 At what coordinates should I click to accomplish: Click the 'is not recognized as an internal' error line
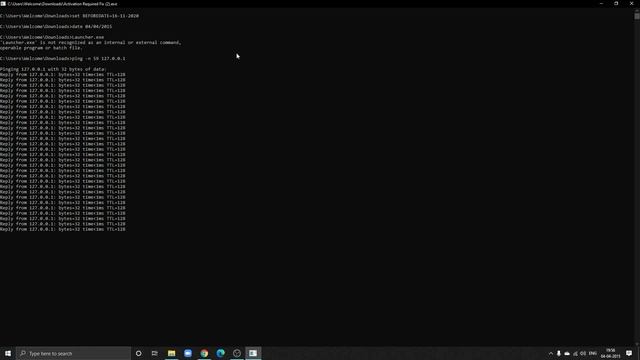tap(91, 42)
